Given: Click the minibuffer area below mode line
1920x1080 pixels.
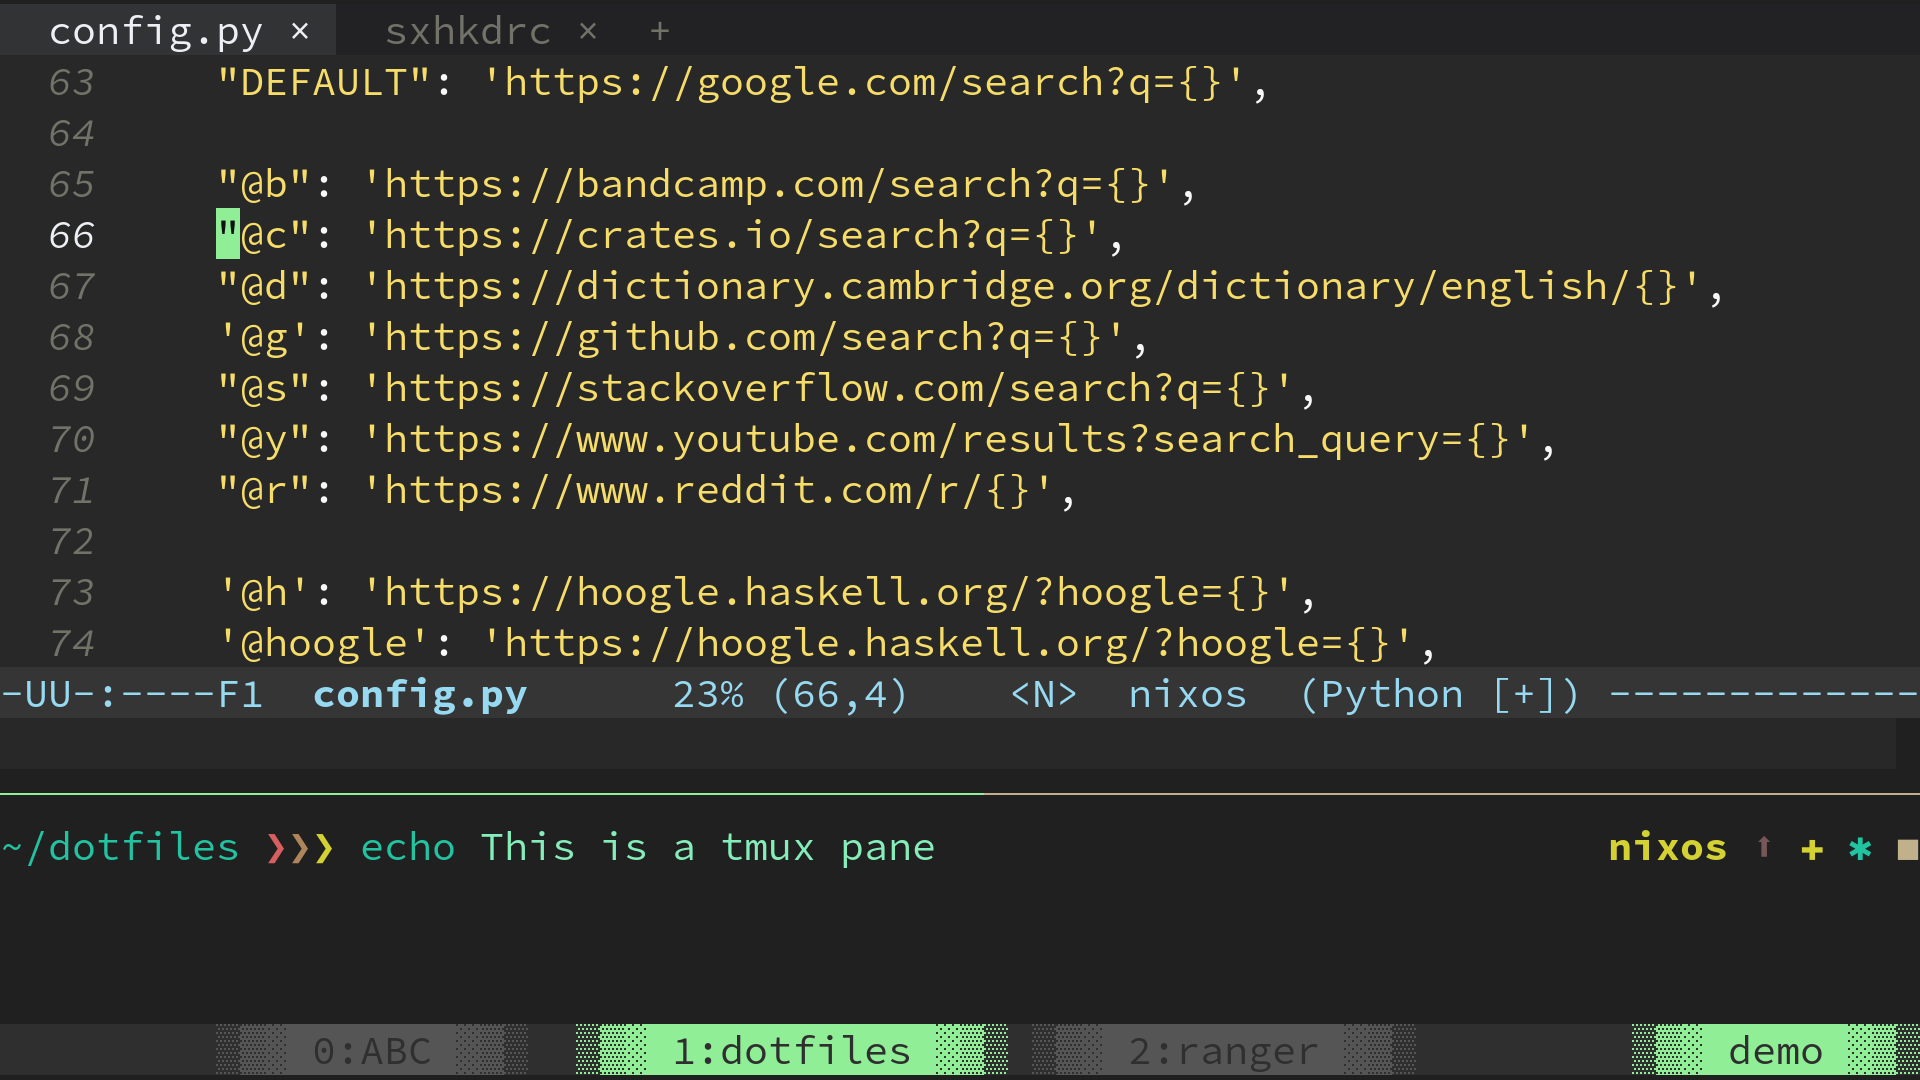Looking at the screenshot, I should pos(948,743).
